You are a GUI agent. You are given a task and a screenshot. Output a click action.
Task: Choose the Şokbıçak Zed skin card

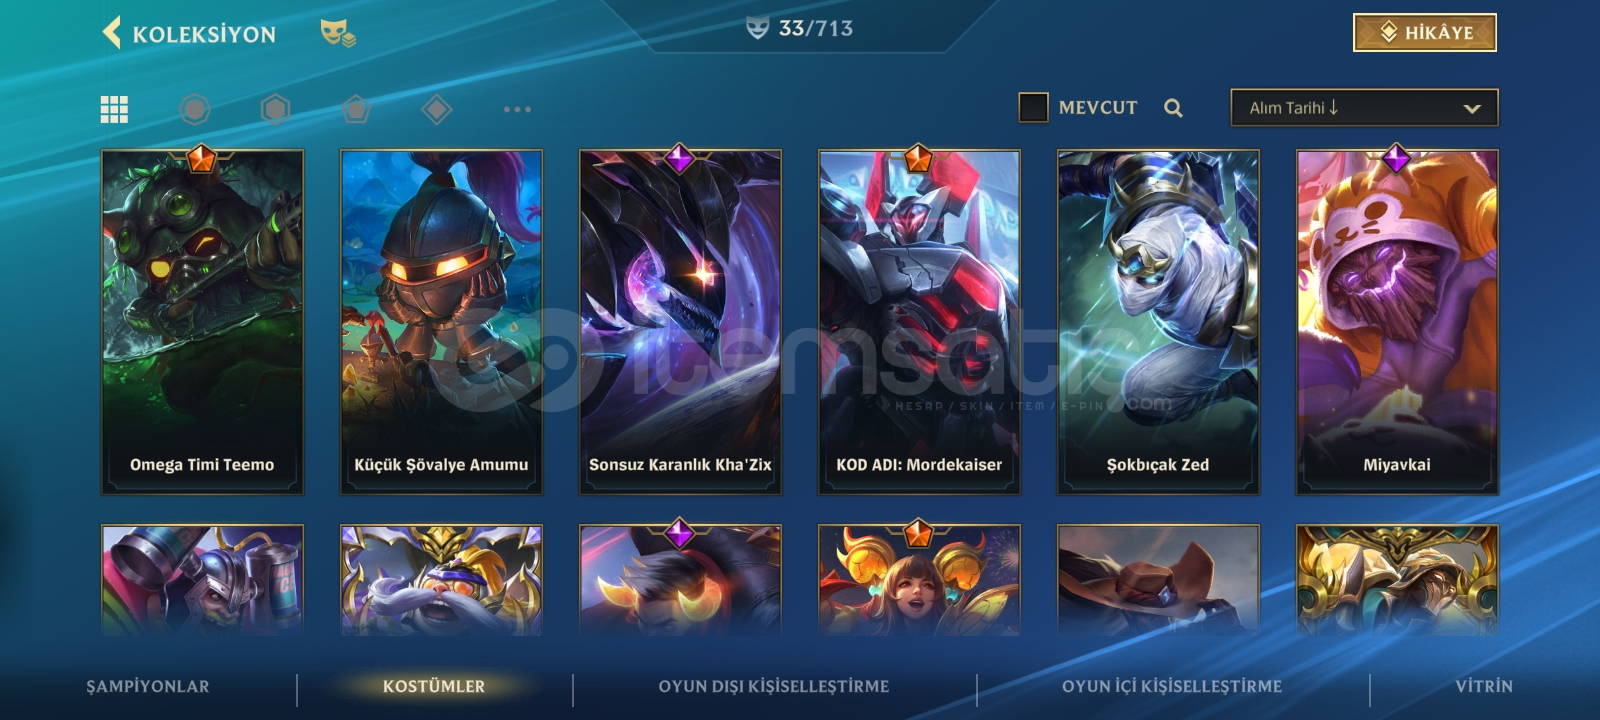click(1158, 322)
